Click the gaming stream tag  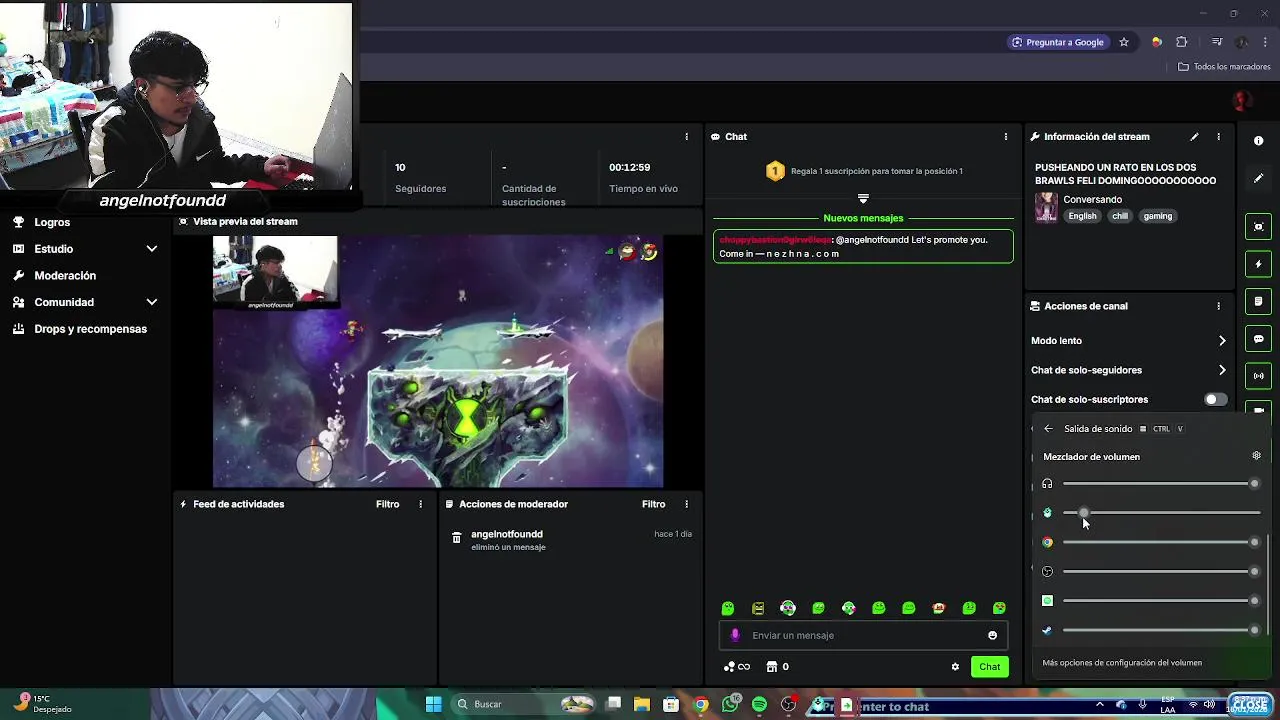[x=1158, y=216]
